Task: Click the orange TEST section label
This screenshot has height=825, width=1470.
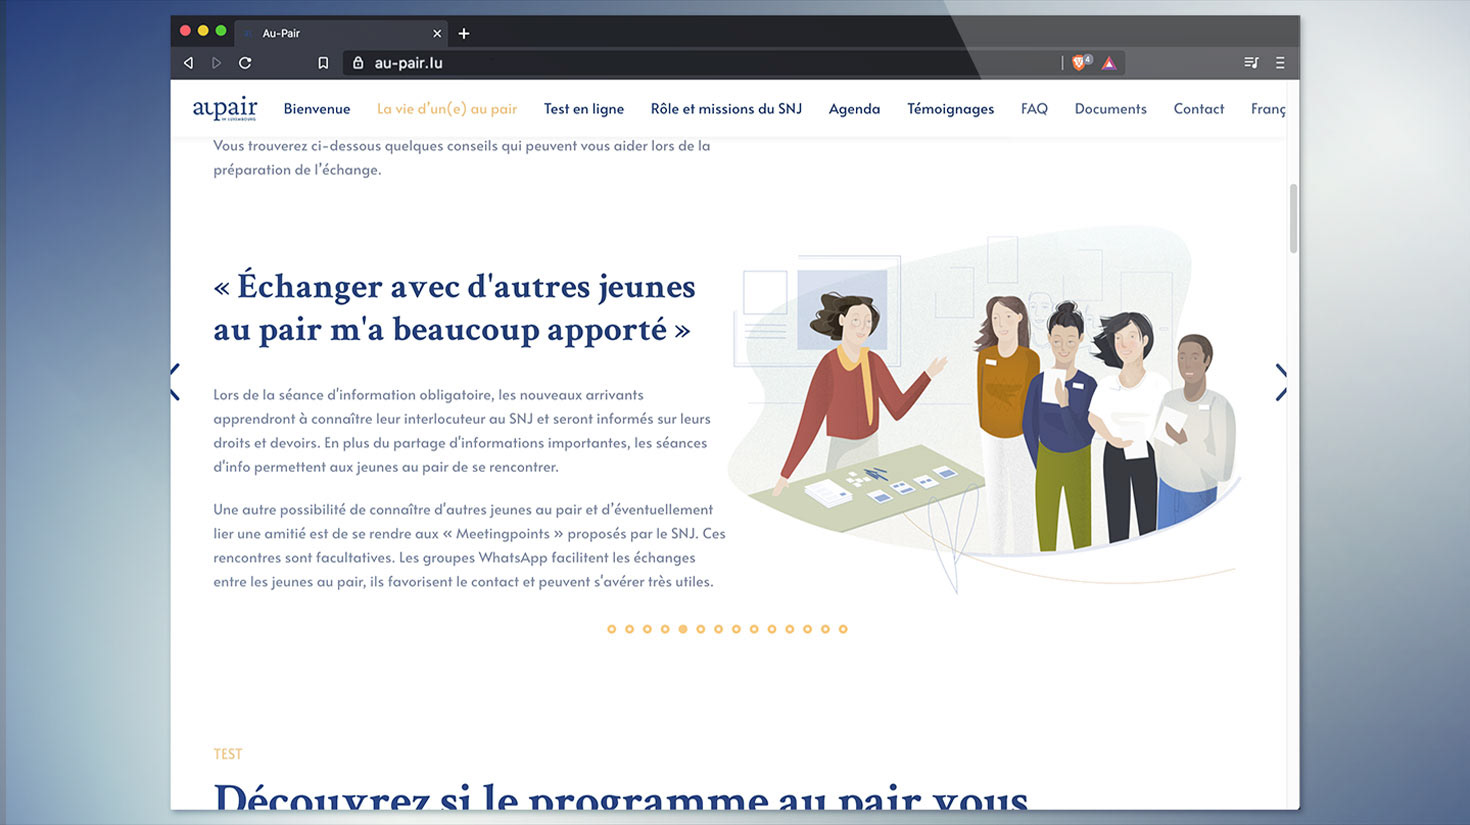Action: tap(228, 754)
